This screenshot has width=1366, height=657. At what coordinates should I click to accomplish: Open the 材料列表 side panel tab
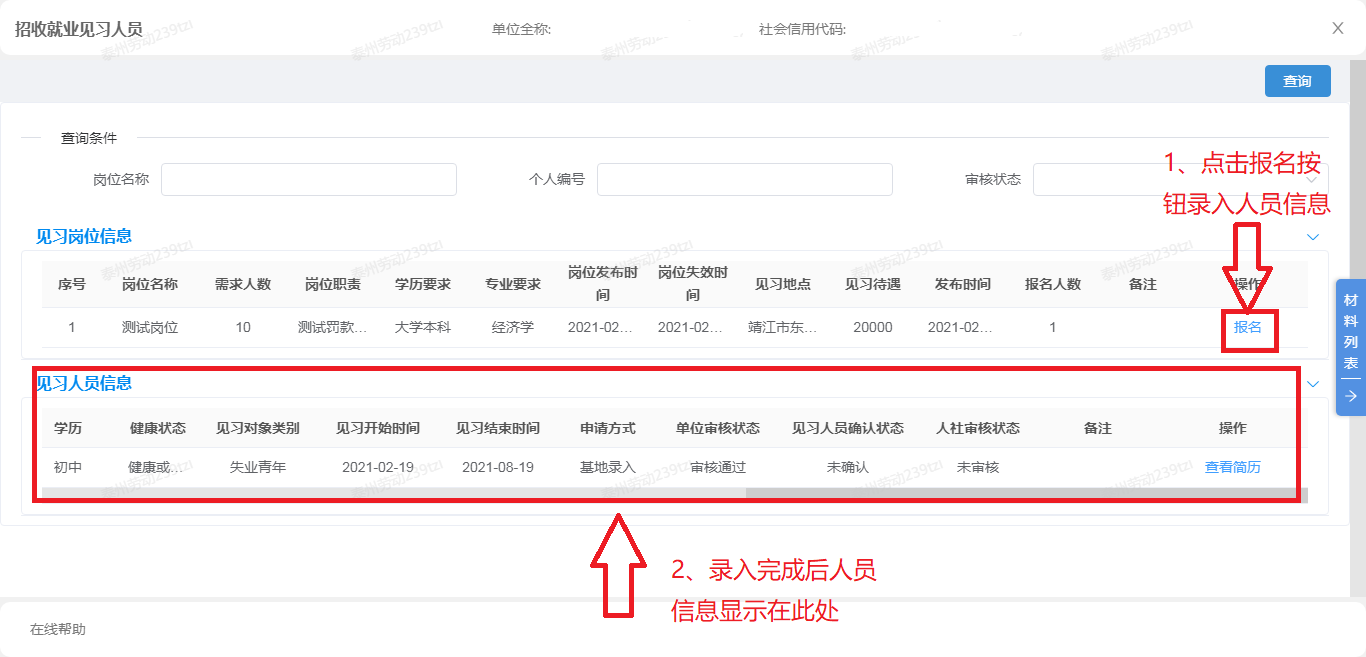[1350, 330]
